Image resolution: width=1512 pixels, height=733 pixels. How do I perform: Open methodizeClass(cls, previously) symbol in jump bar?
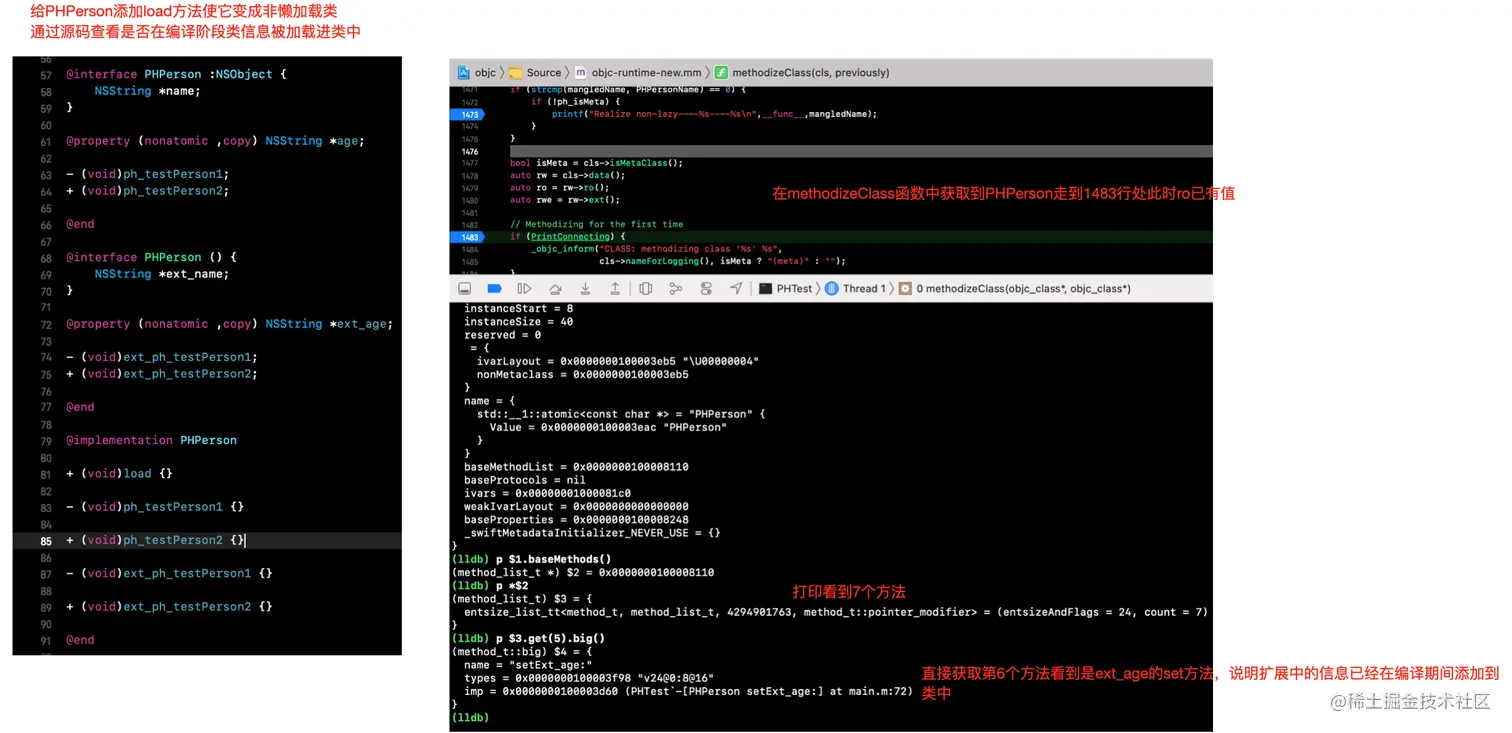(802, 72)
